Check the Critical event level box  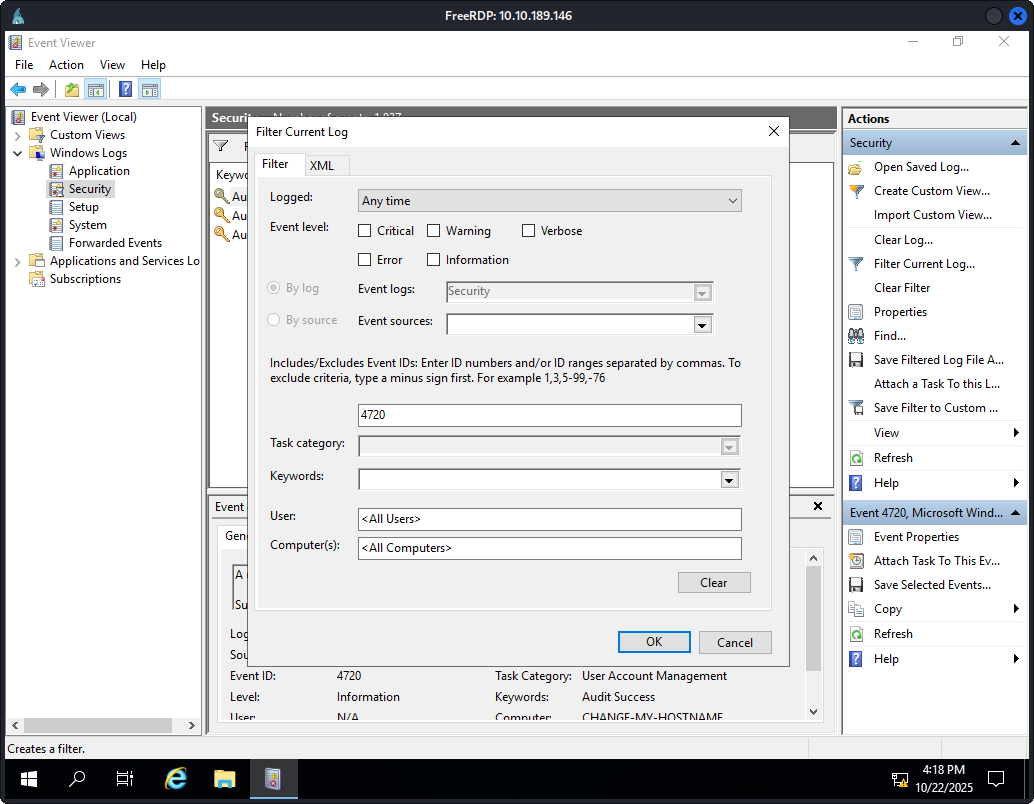click(x=365, y=231)
